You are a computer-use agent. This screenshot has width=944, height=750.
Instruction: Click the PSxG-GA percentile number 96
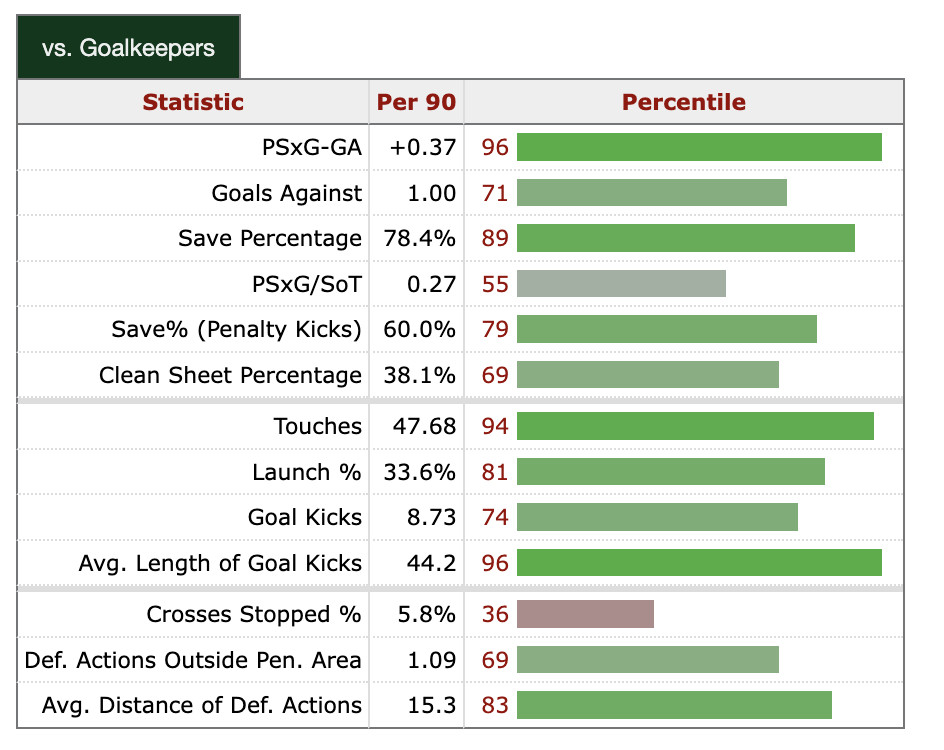(495, 148)
